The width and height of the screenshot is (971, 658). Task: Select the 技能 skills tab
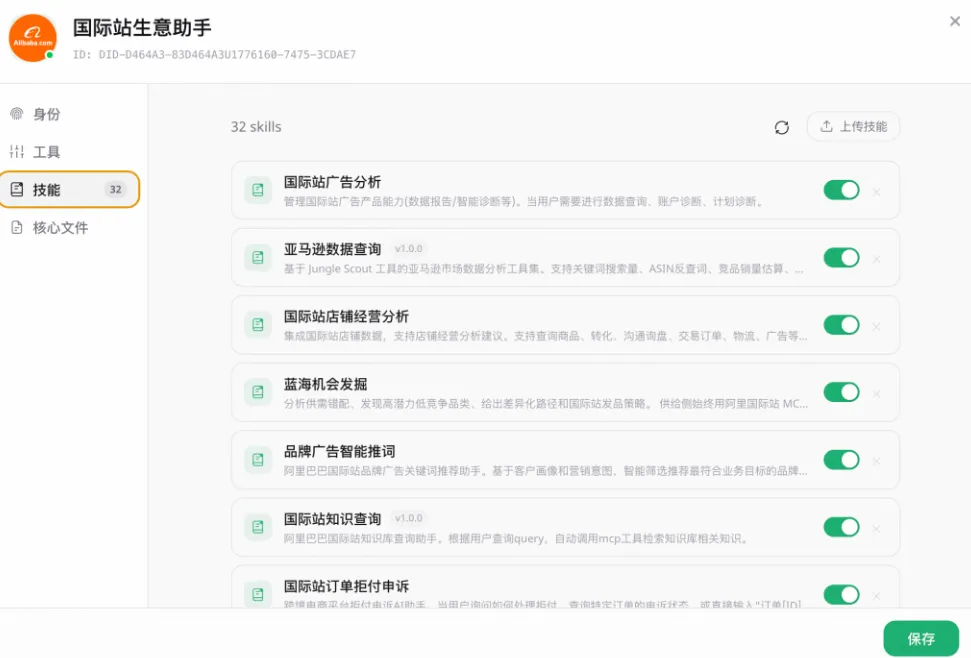pos(70,189)
